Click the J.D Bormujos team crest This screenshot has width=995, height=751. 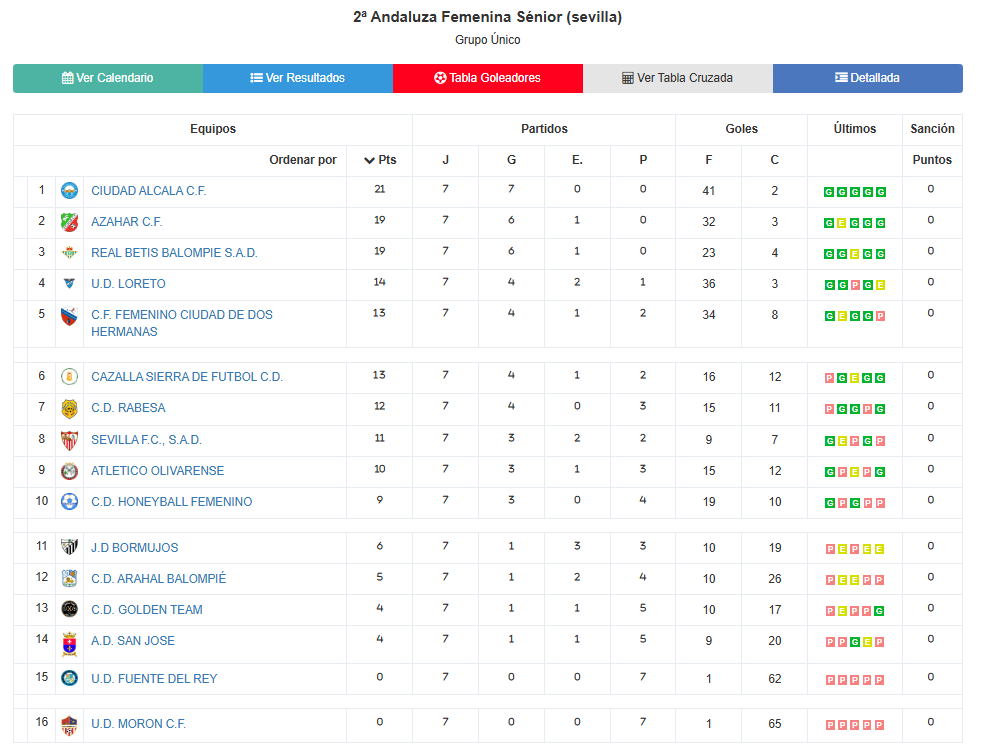[69, 547]
